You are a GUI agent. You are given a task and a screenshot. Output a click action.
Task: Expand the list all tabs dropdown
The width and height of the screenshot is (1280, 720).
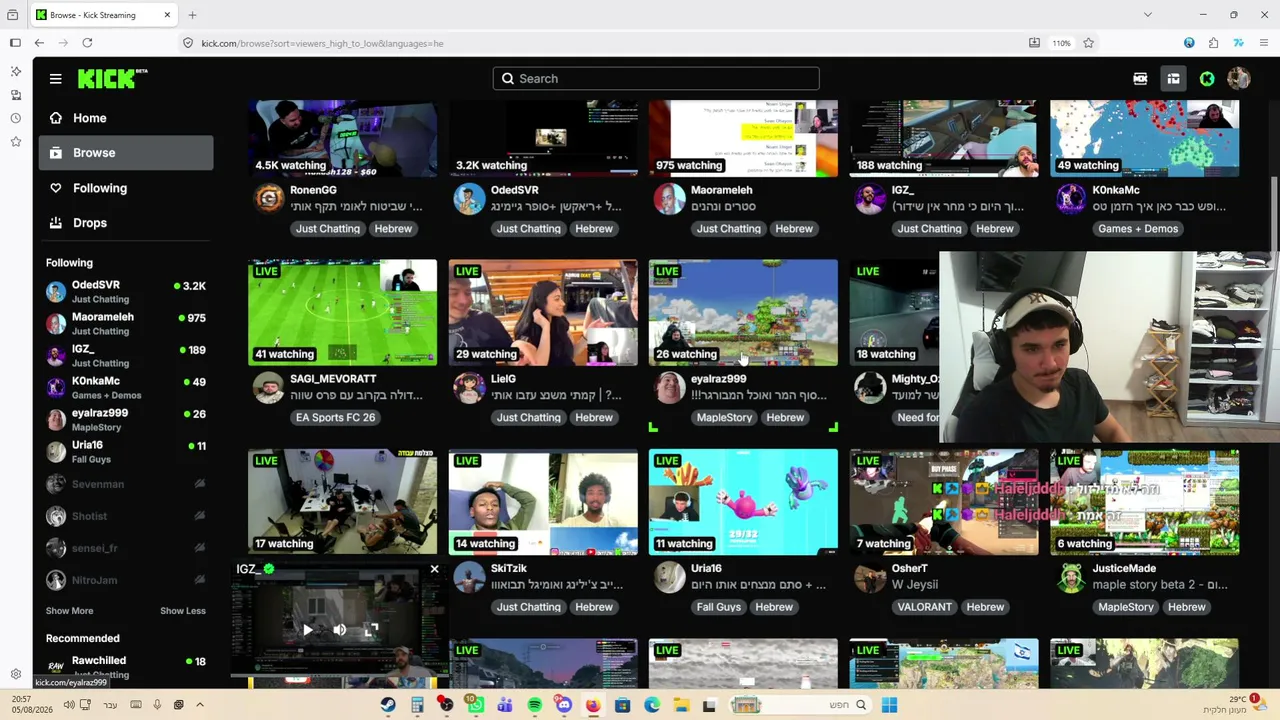(1147, 15)
